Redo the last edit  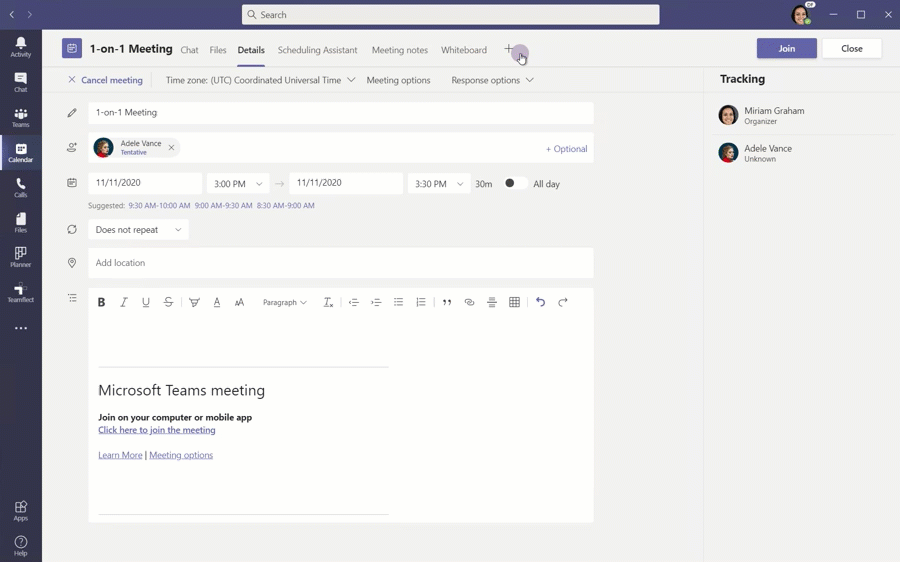(562, 302)
